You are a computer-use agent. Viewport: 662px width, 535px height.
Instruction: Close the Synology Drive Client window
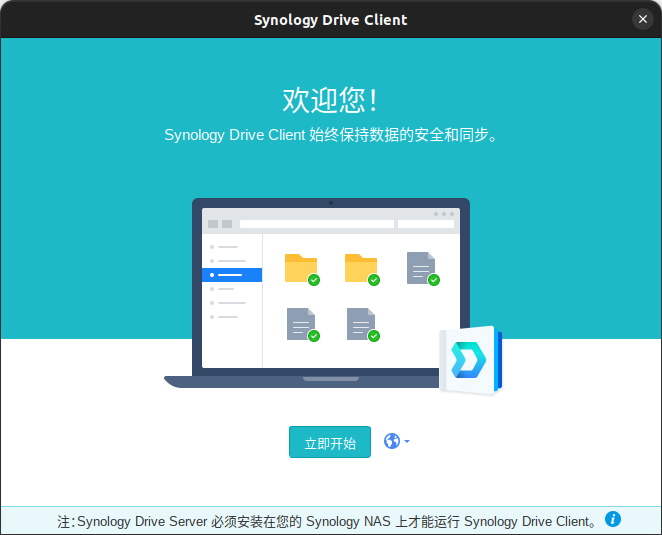tap(643, 19)
